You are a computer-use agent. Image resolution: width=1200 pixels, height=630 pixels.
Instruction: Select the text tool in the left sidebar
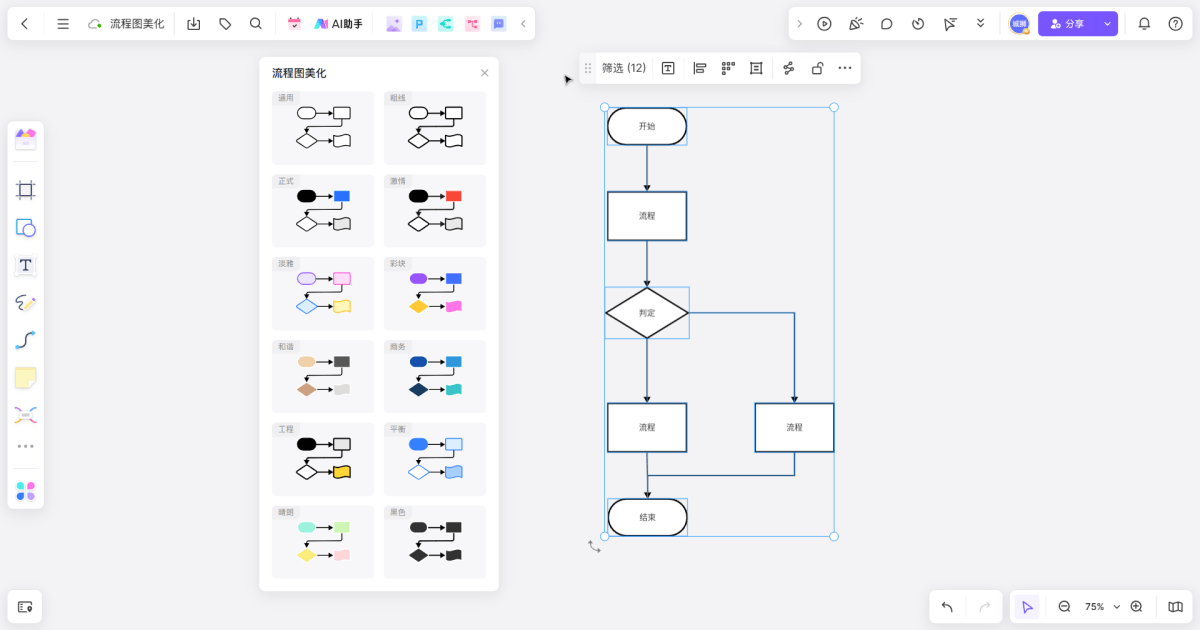[25, 265]
